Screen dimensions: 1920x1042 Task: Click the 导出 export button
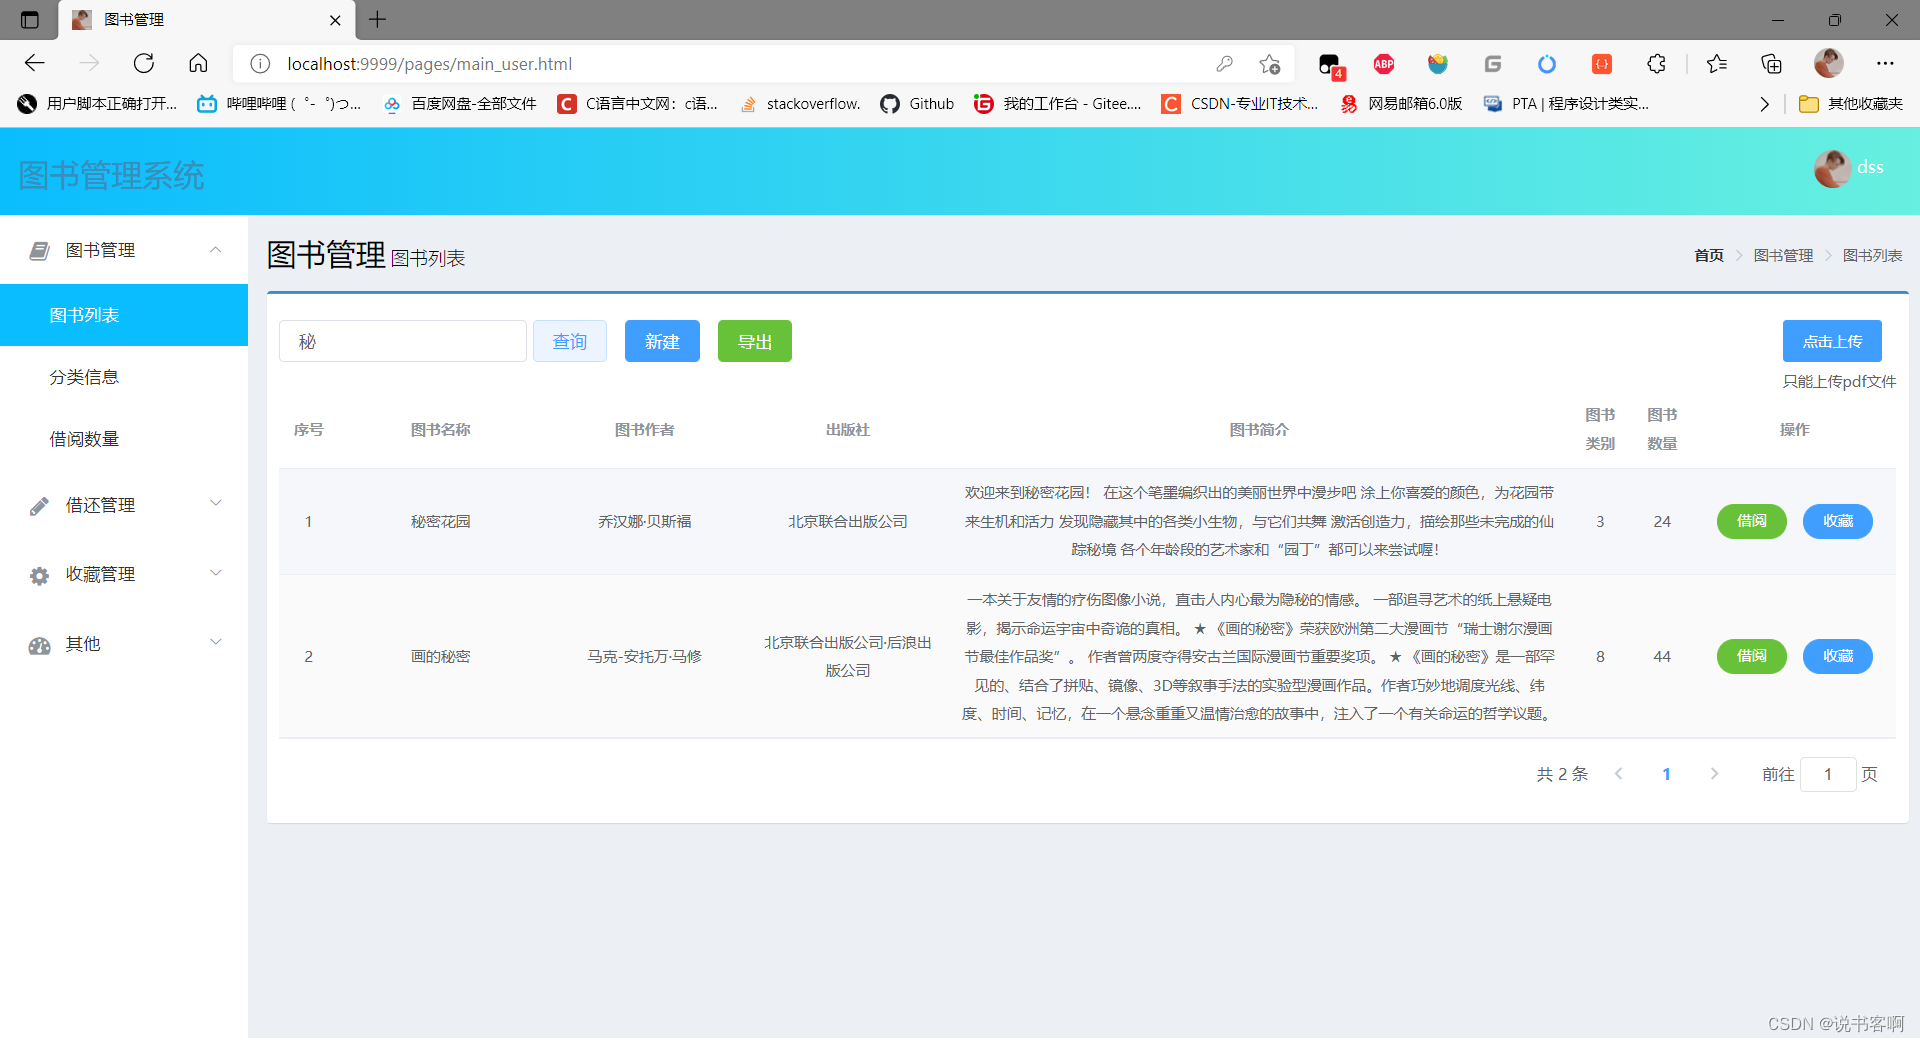(755, 341)
